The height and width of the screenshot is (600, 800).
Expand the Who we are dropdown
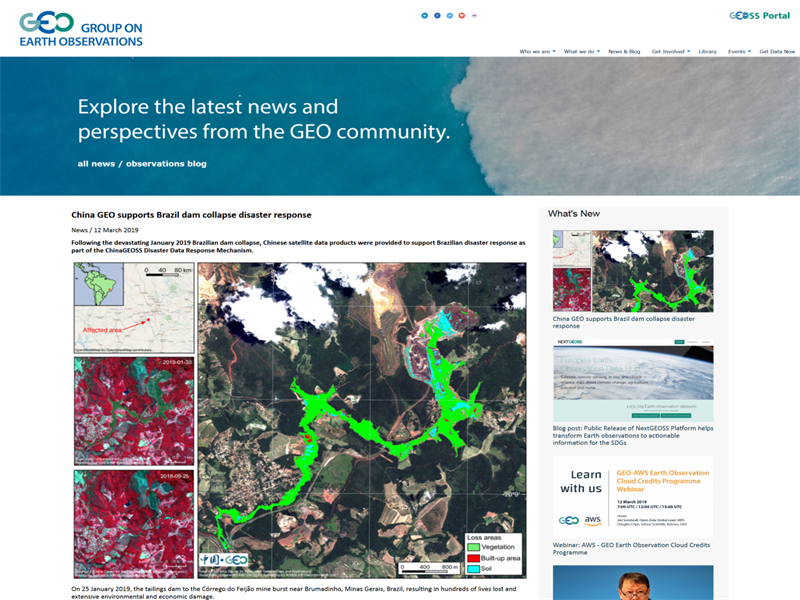point(537,51)
